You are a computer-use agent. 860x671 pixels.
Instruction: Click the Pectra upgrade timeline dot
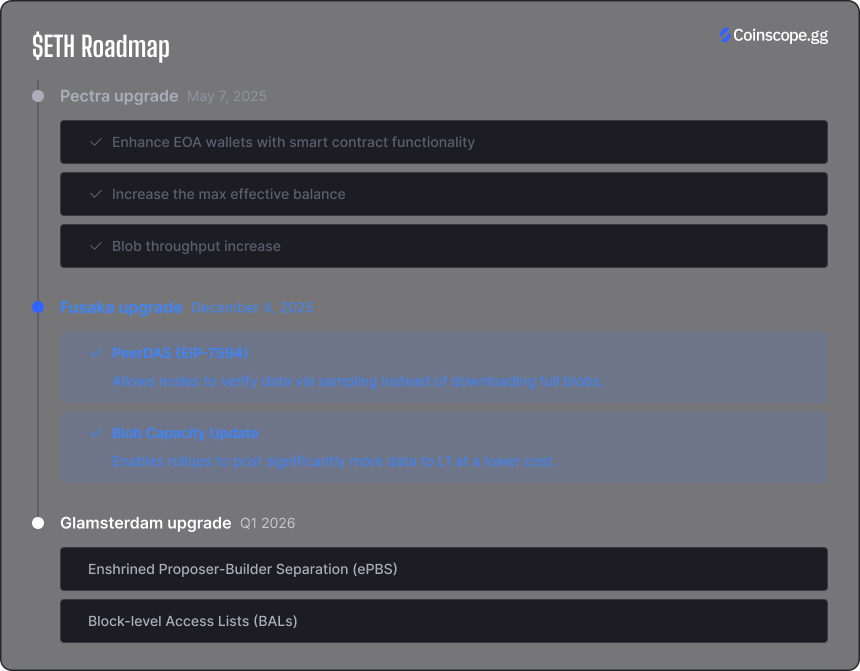38,96
